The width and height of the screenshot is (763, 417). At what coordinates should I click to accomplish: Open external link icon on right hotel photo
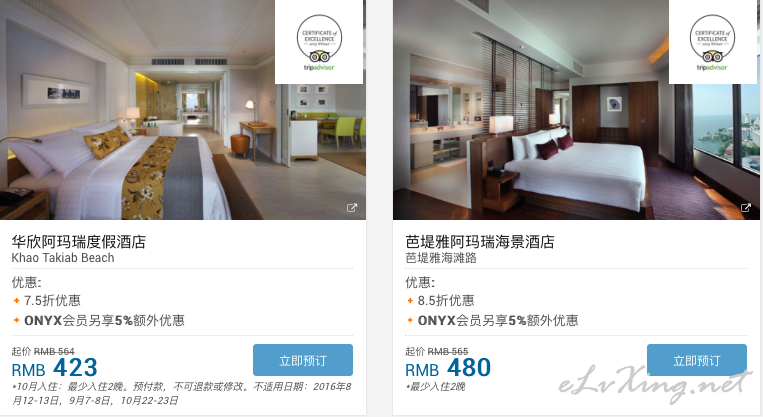pos(745,208)
